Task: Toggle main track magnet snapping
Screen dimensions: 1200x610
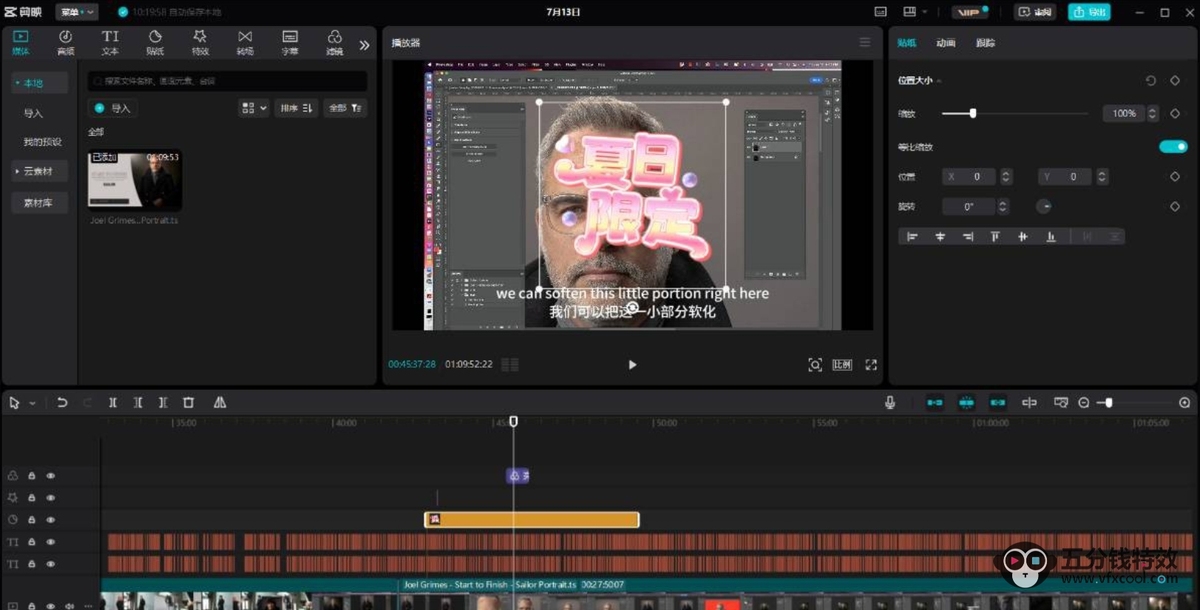Action: pyautogui.click(x=935, y=402)
